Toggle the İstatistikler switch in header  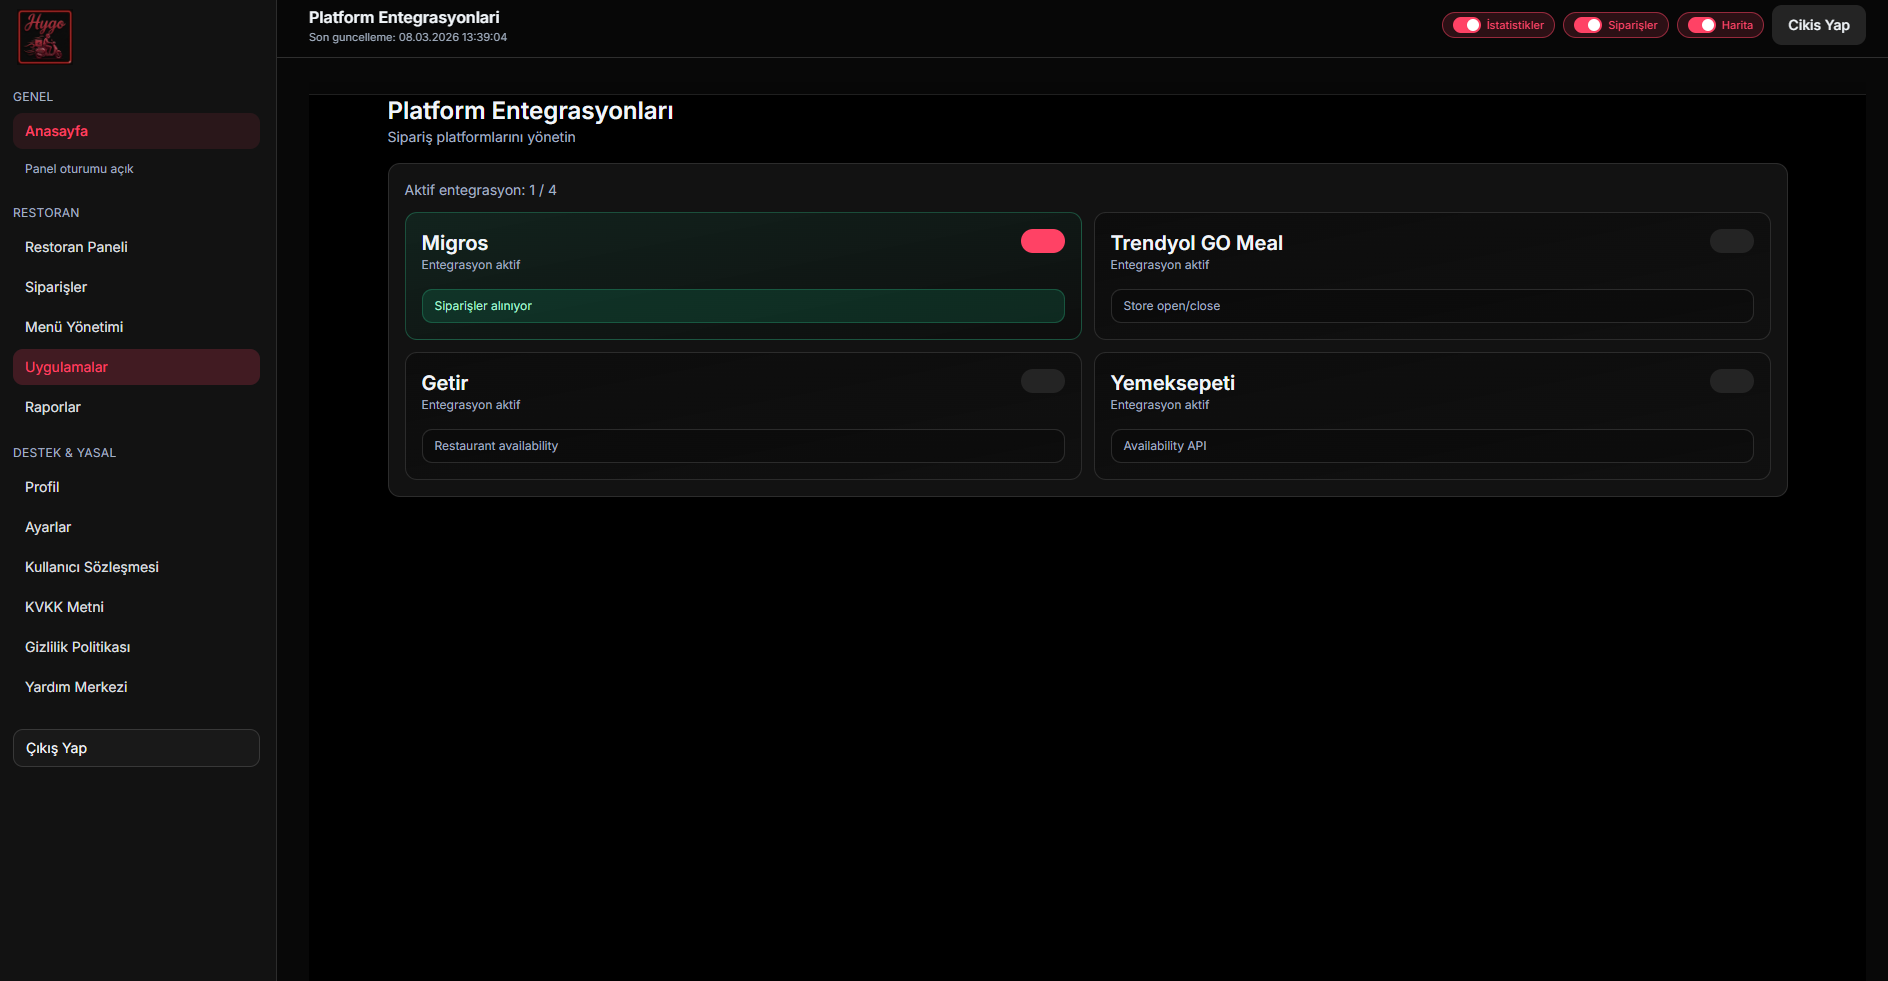(x=1467, y=25)
